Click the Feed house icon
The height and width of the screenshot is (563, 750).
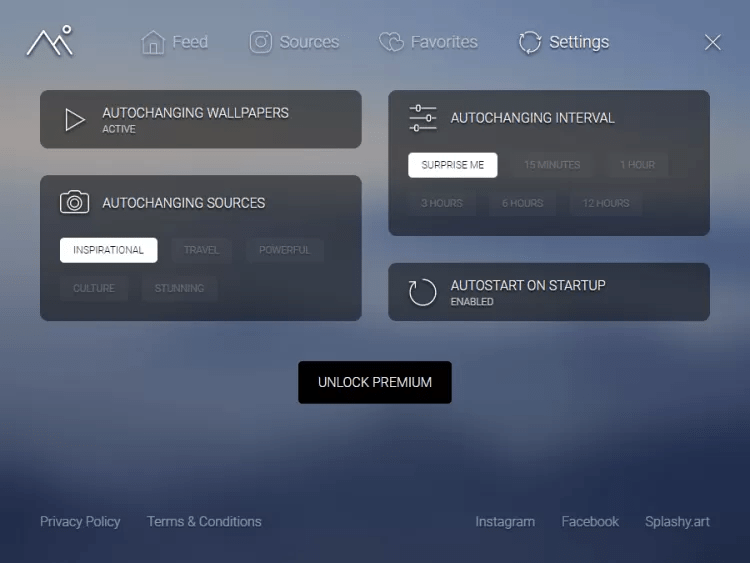coord(153,42)
